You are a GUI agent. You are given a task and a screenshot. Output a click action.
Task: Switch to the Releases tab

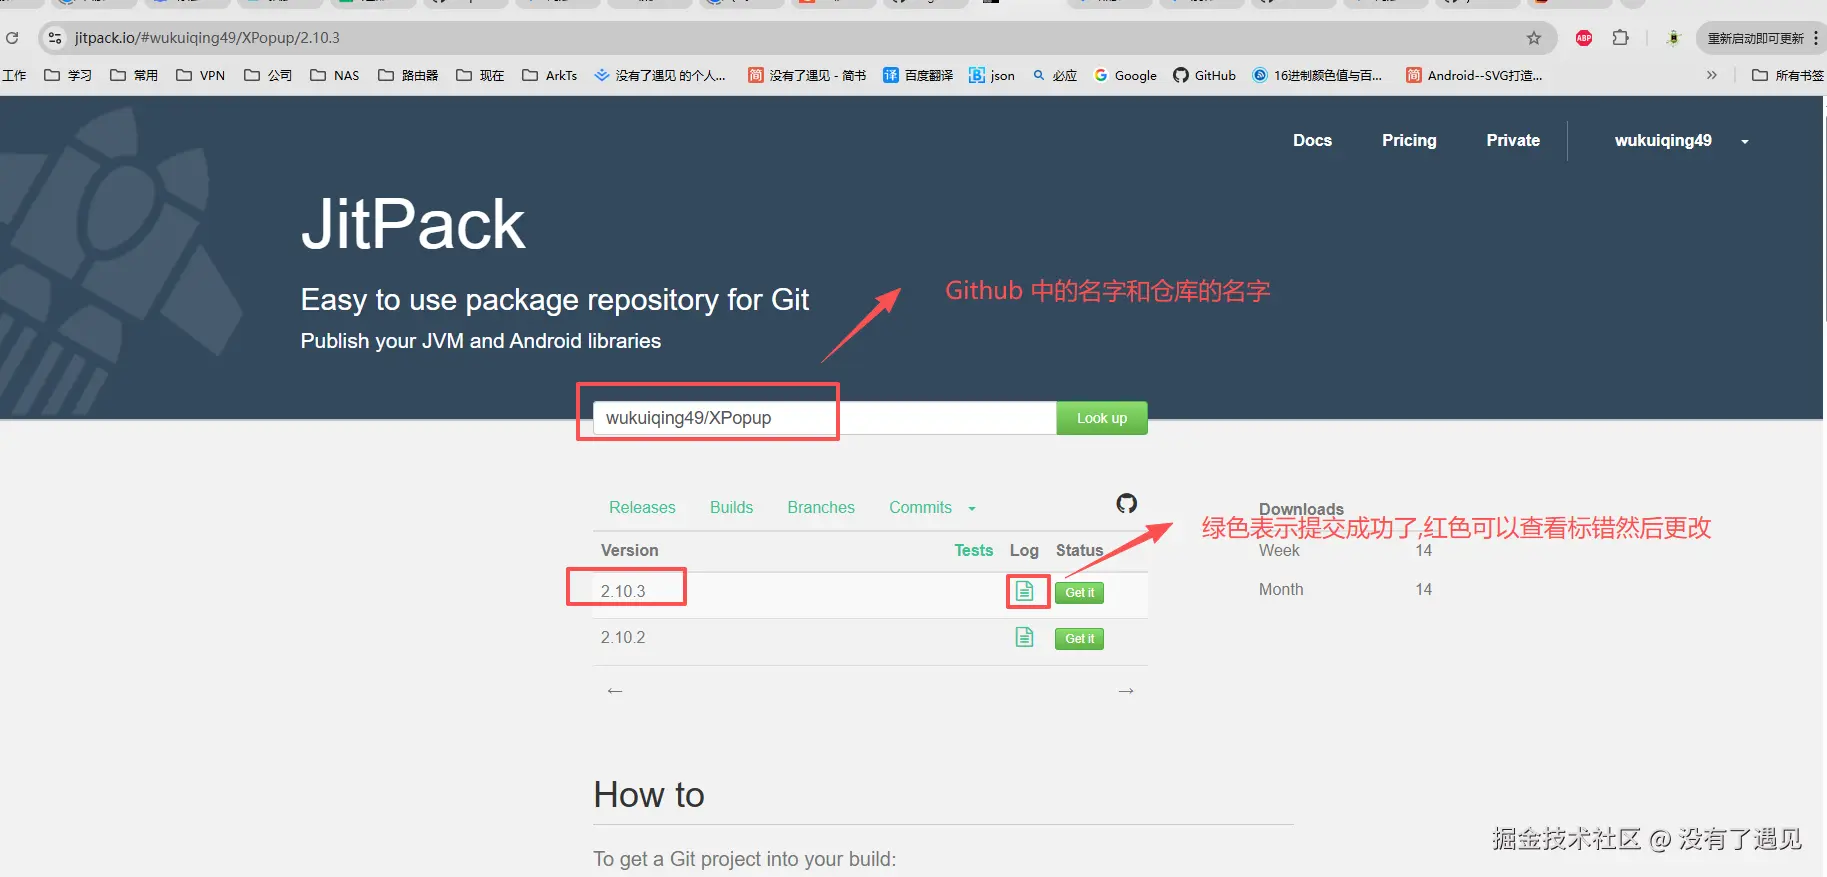(x=642, y=508)
